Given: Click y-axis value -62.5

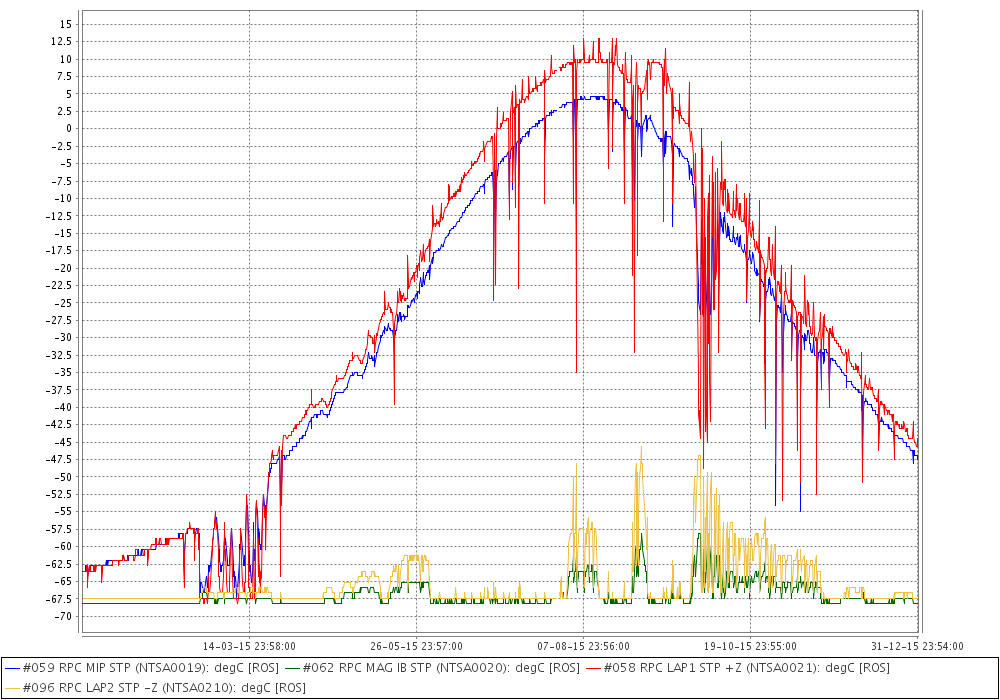Looking at the screenshot, I should tap(59, 564).
